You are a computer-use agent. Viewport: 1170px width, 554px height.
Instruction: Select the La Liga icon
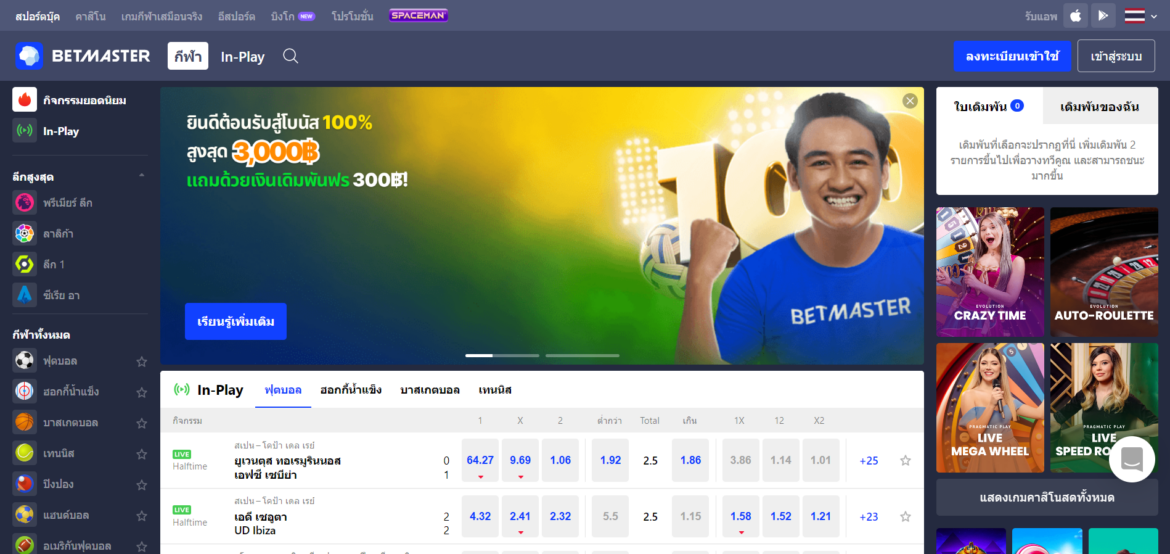click(x=25, y=234)
